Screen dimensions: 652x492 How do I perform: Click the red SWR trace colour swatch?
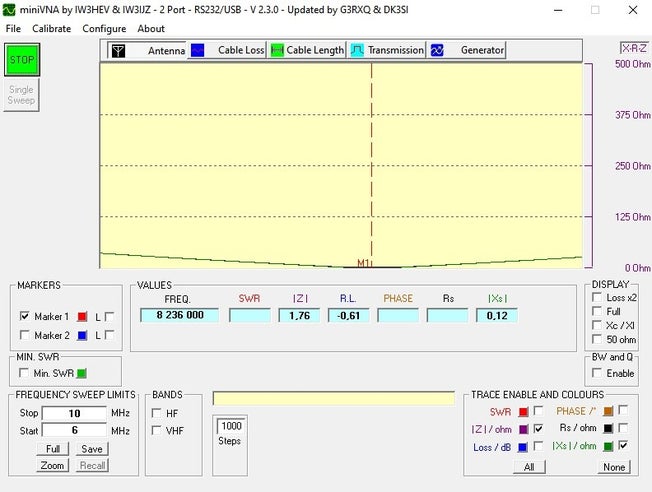click(522, 411)
